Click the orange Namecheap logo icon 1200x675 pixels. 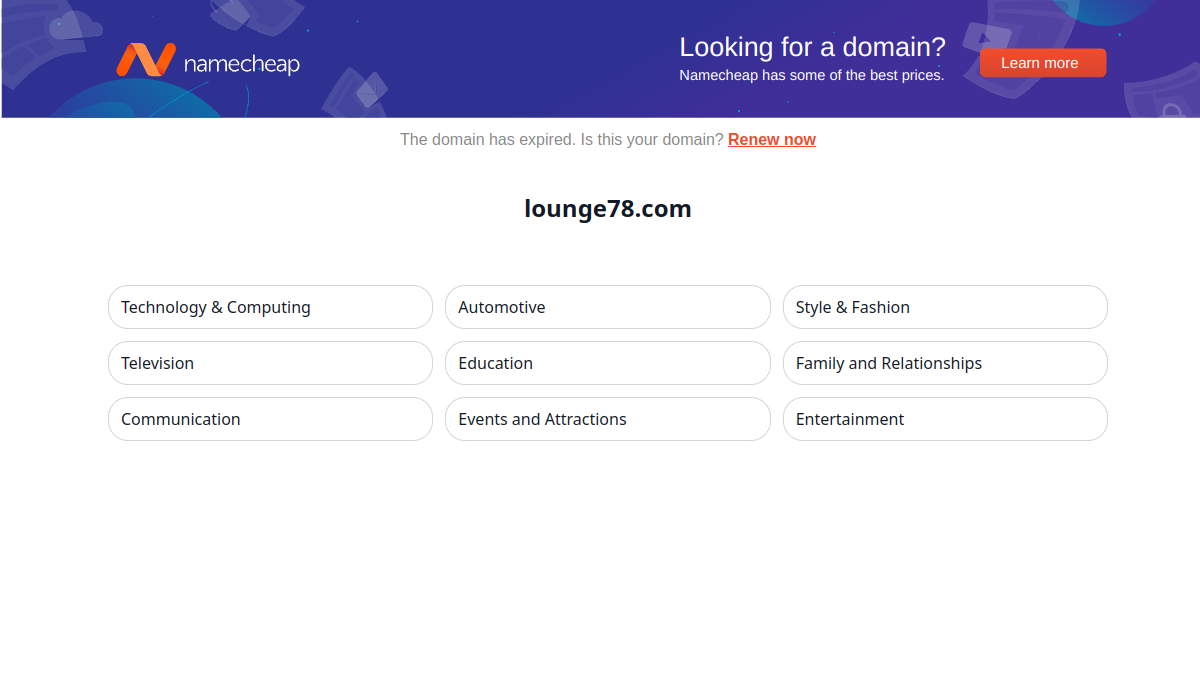[146, 60]
